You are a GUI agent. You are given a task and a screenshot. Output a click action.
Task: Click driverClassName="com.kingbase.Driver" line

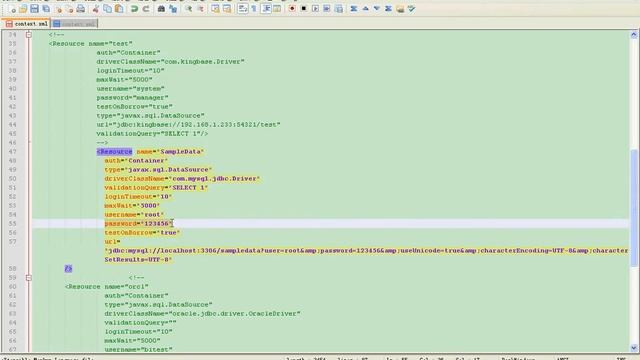point(170,62)
